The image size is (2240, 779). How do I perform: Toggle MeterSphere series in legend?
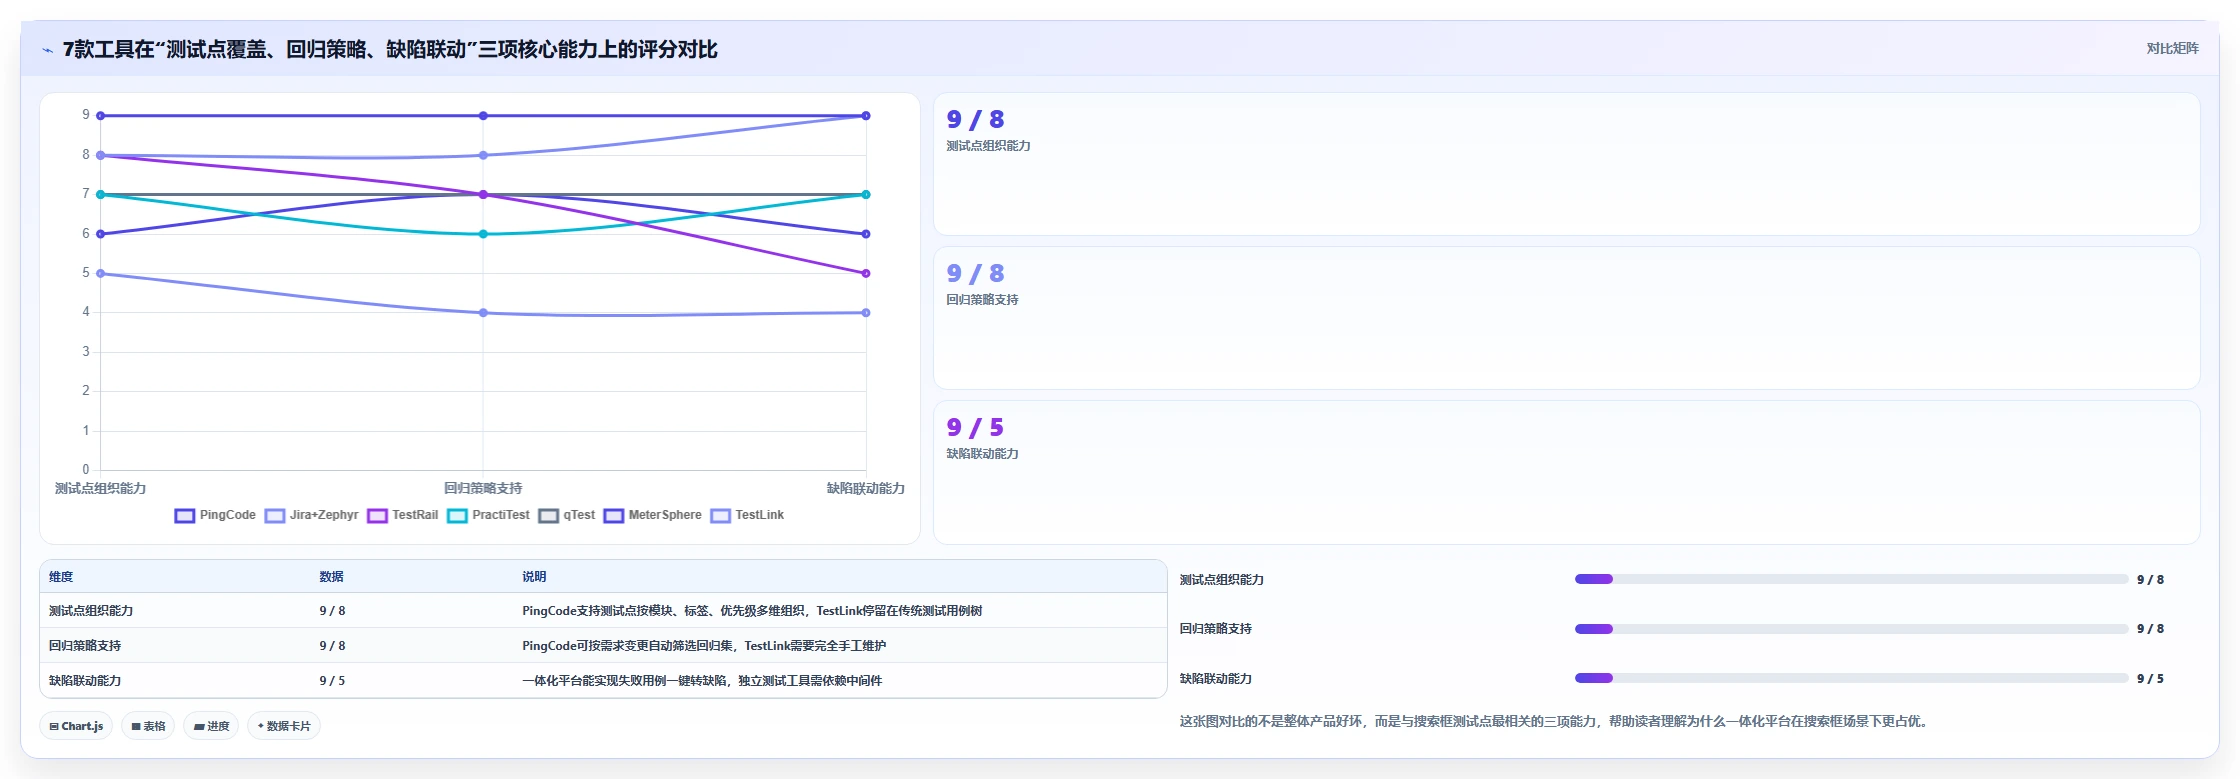[653, 516]
